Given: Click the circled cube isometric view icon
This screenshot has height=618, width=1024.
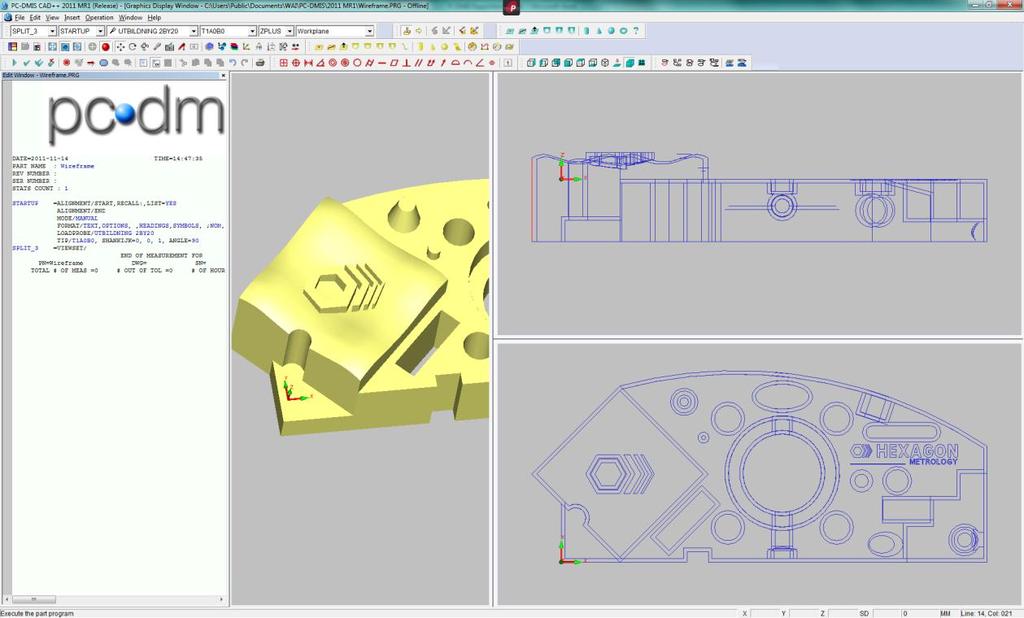Looking at the screenshot, I should pos(605,63).
